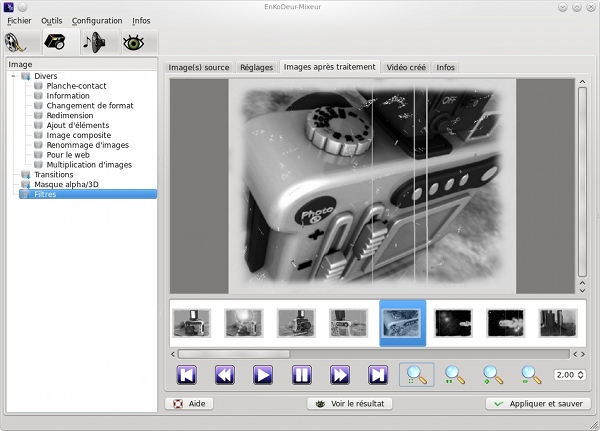This screenshot has height=431, width=600.
Task: Open the eye preview section
Action: (134, 42)
